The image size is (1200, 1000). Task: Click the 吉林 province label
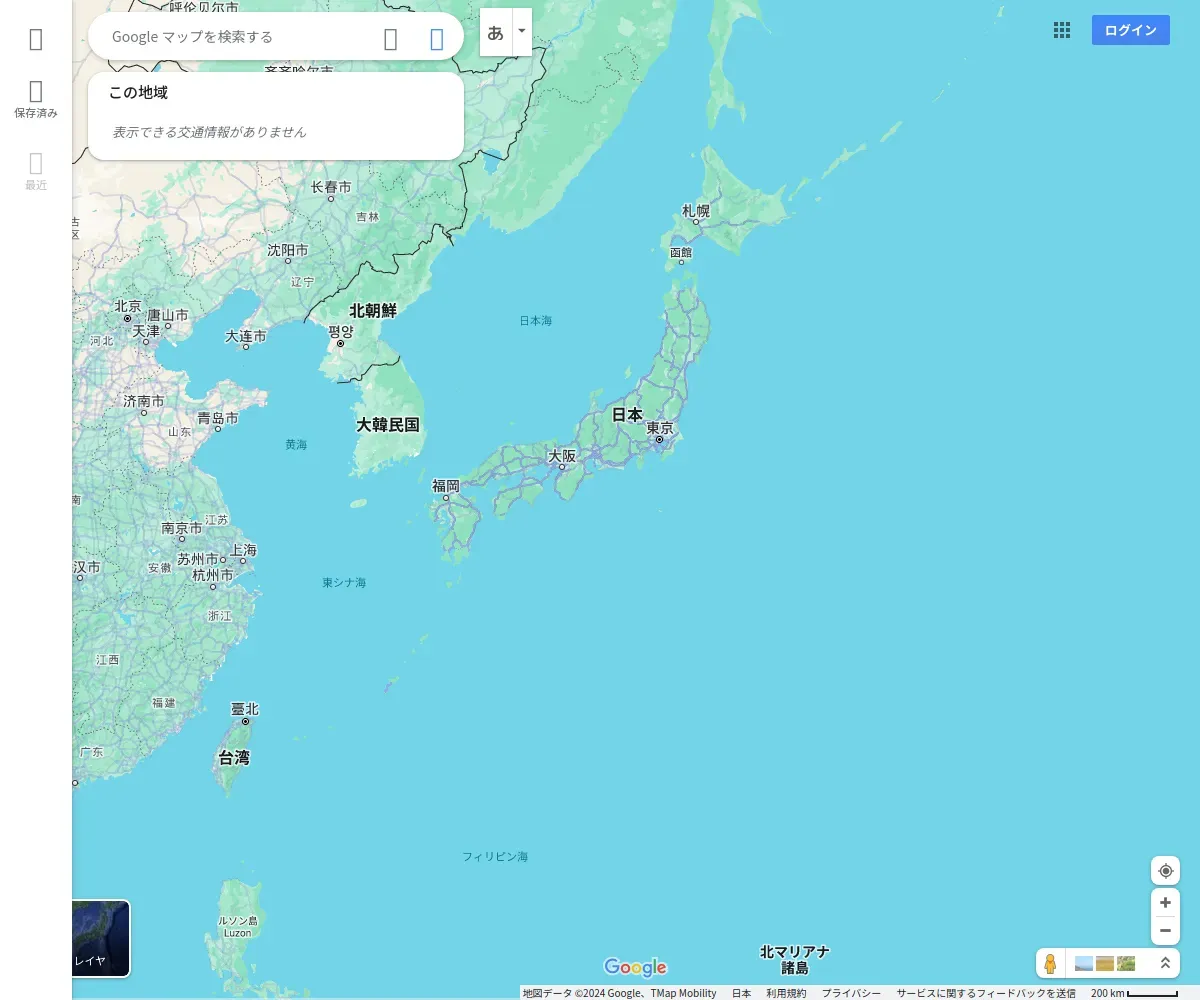368,217
